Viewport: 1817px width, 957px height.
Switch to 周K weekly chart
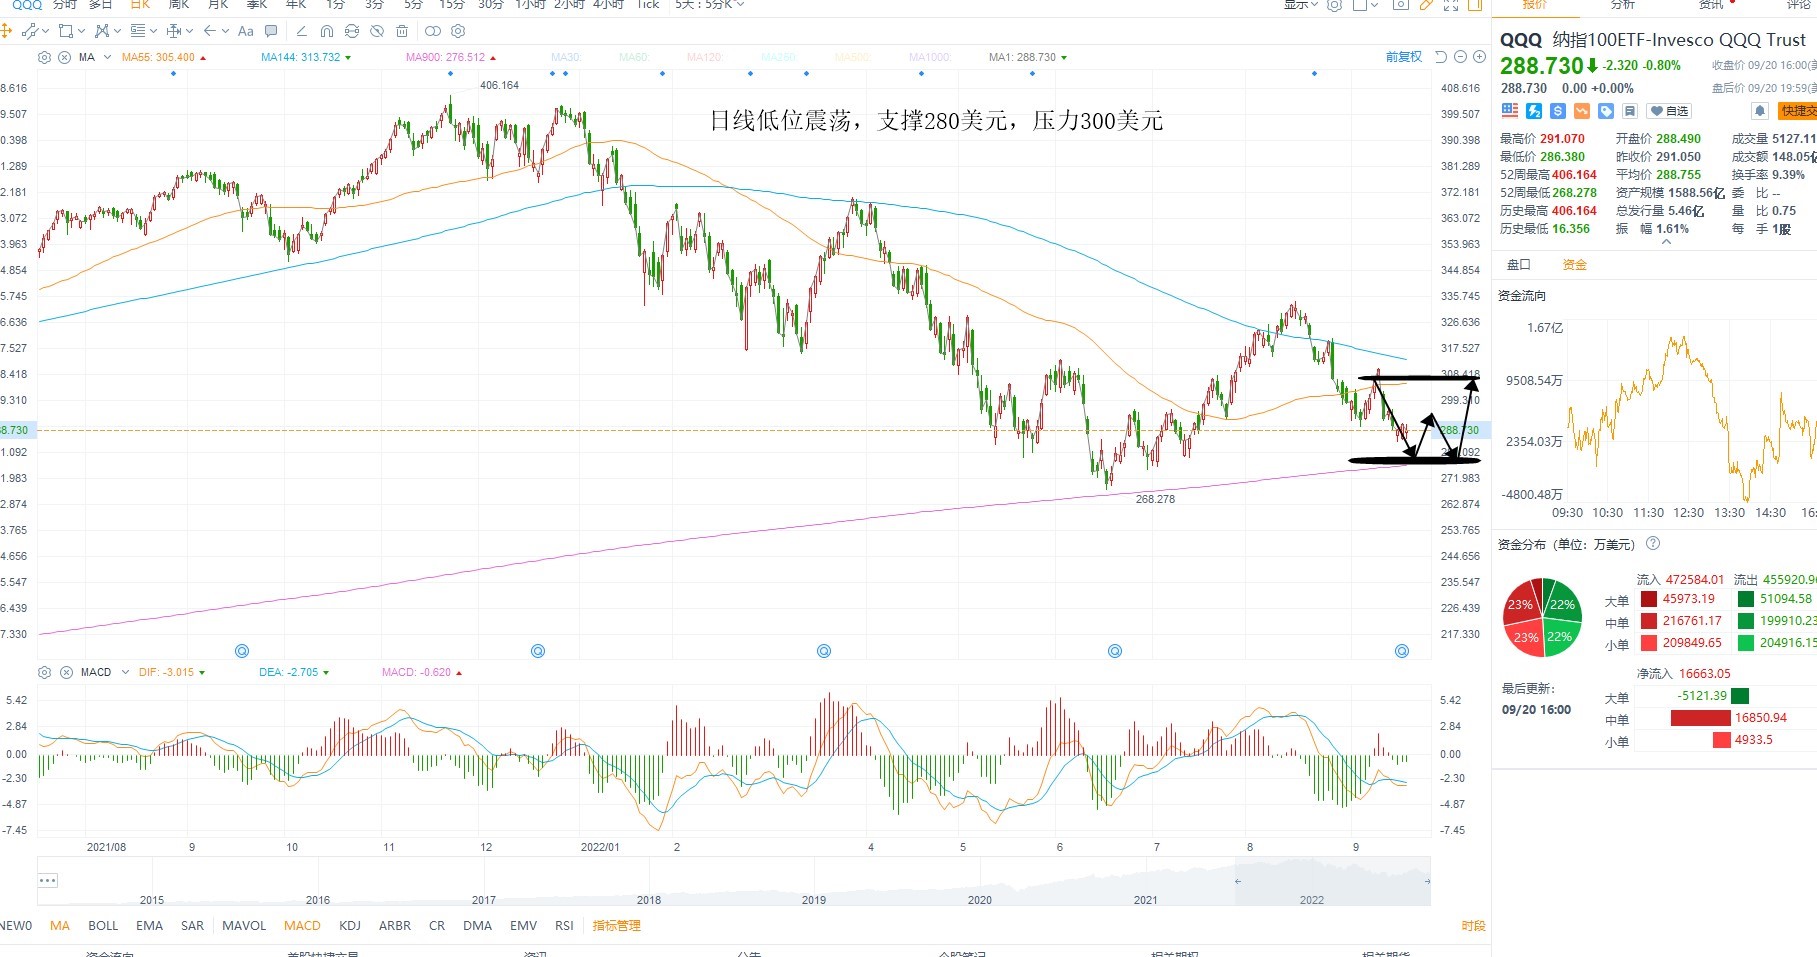pos(179,4)
